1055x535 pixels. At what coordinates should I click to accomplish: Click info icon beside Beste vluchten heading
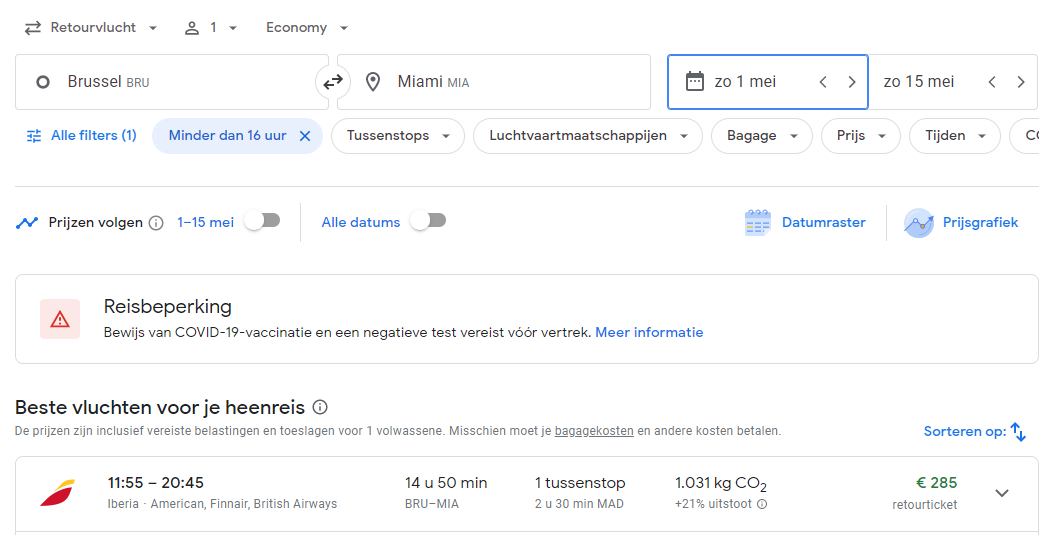pyautogui.click(x=320, y=407)
